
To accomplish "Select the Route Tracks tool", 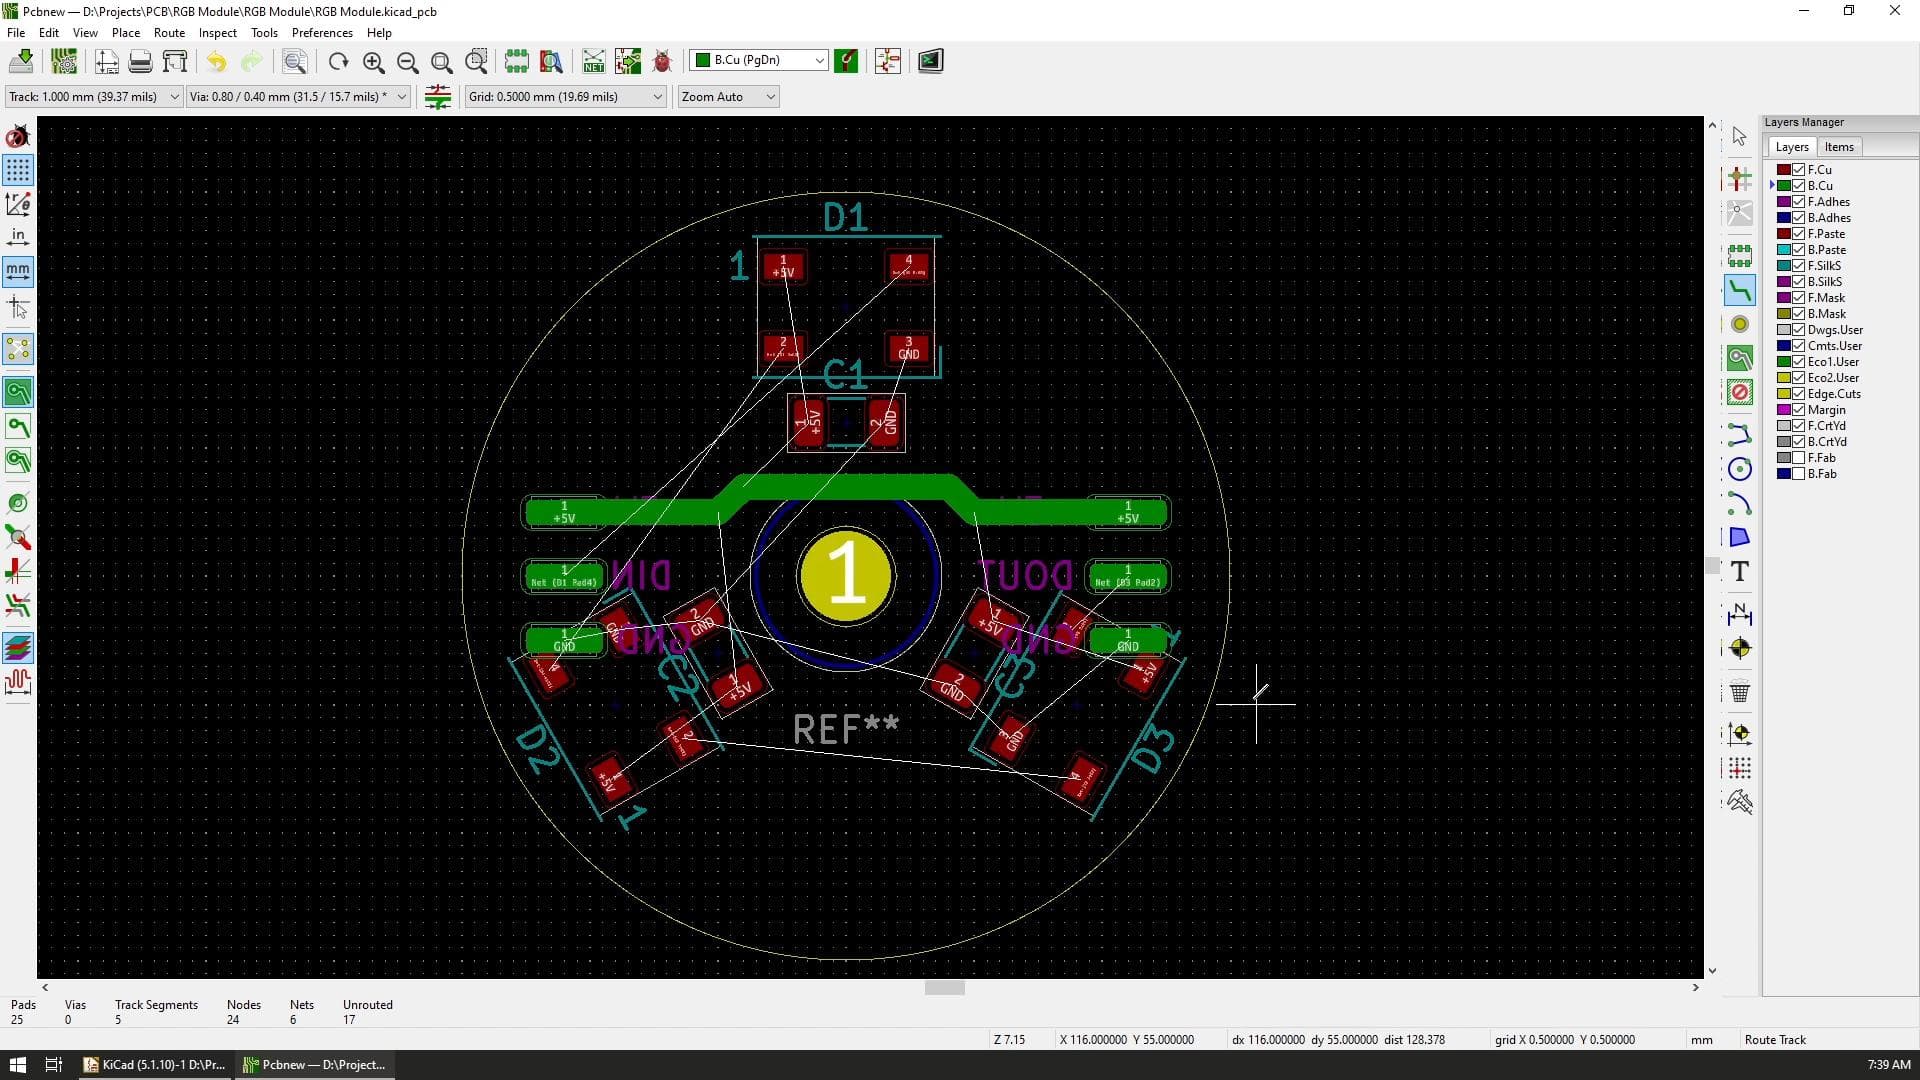I will coord(1740,290).
